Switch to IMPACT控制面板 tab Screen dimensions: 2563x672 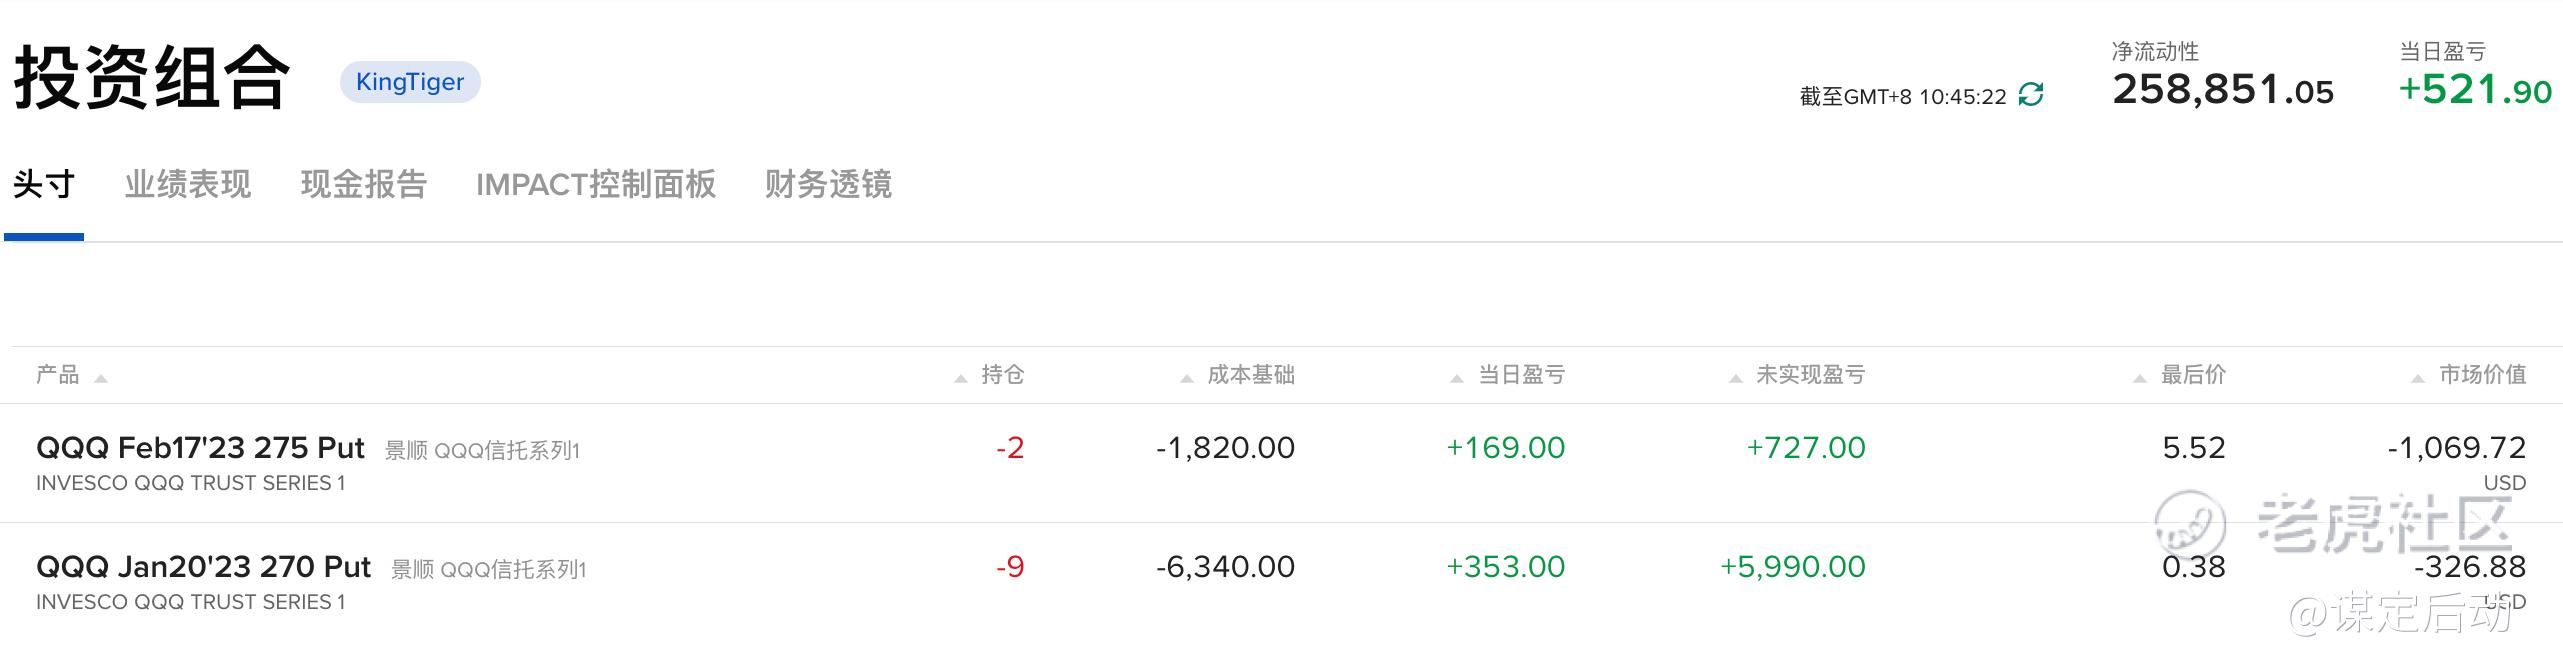[x=596, y=185]
